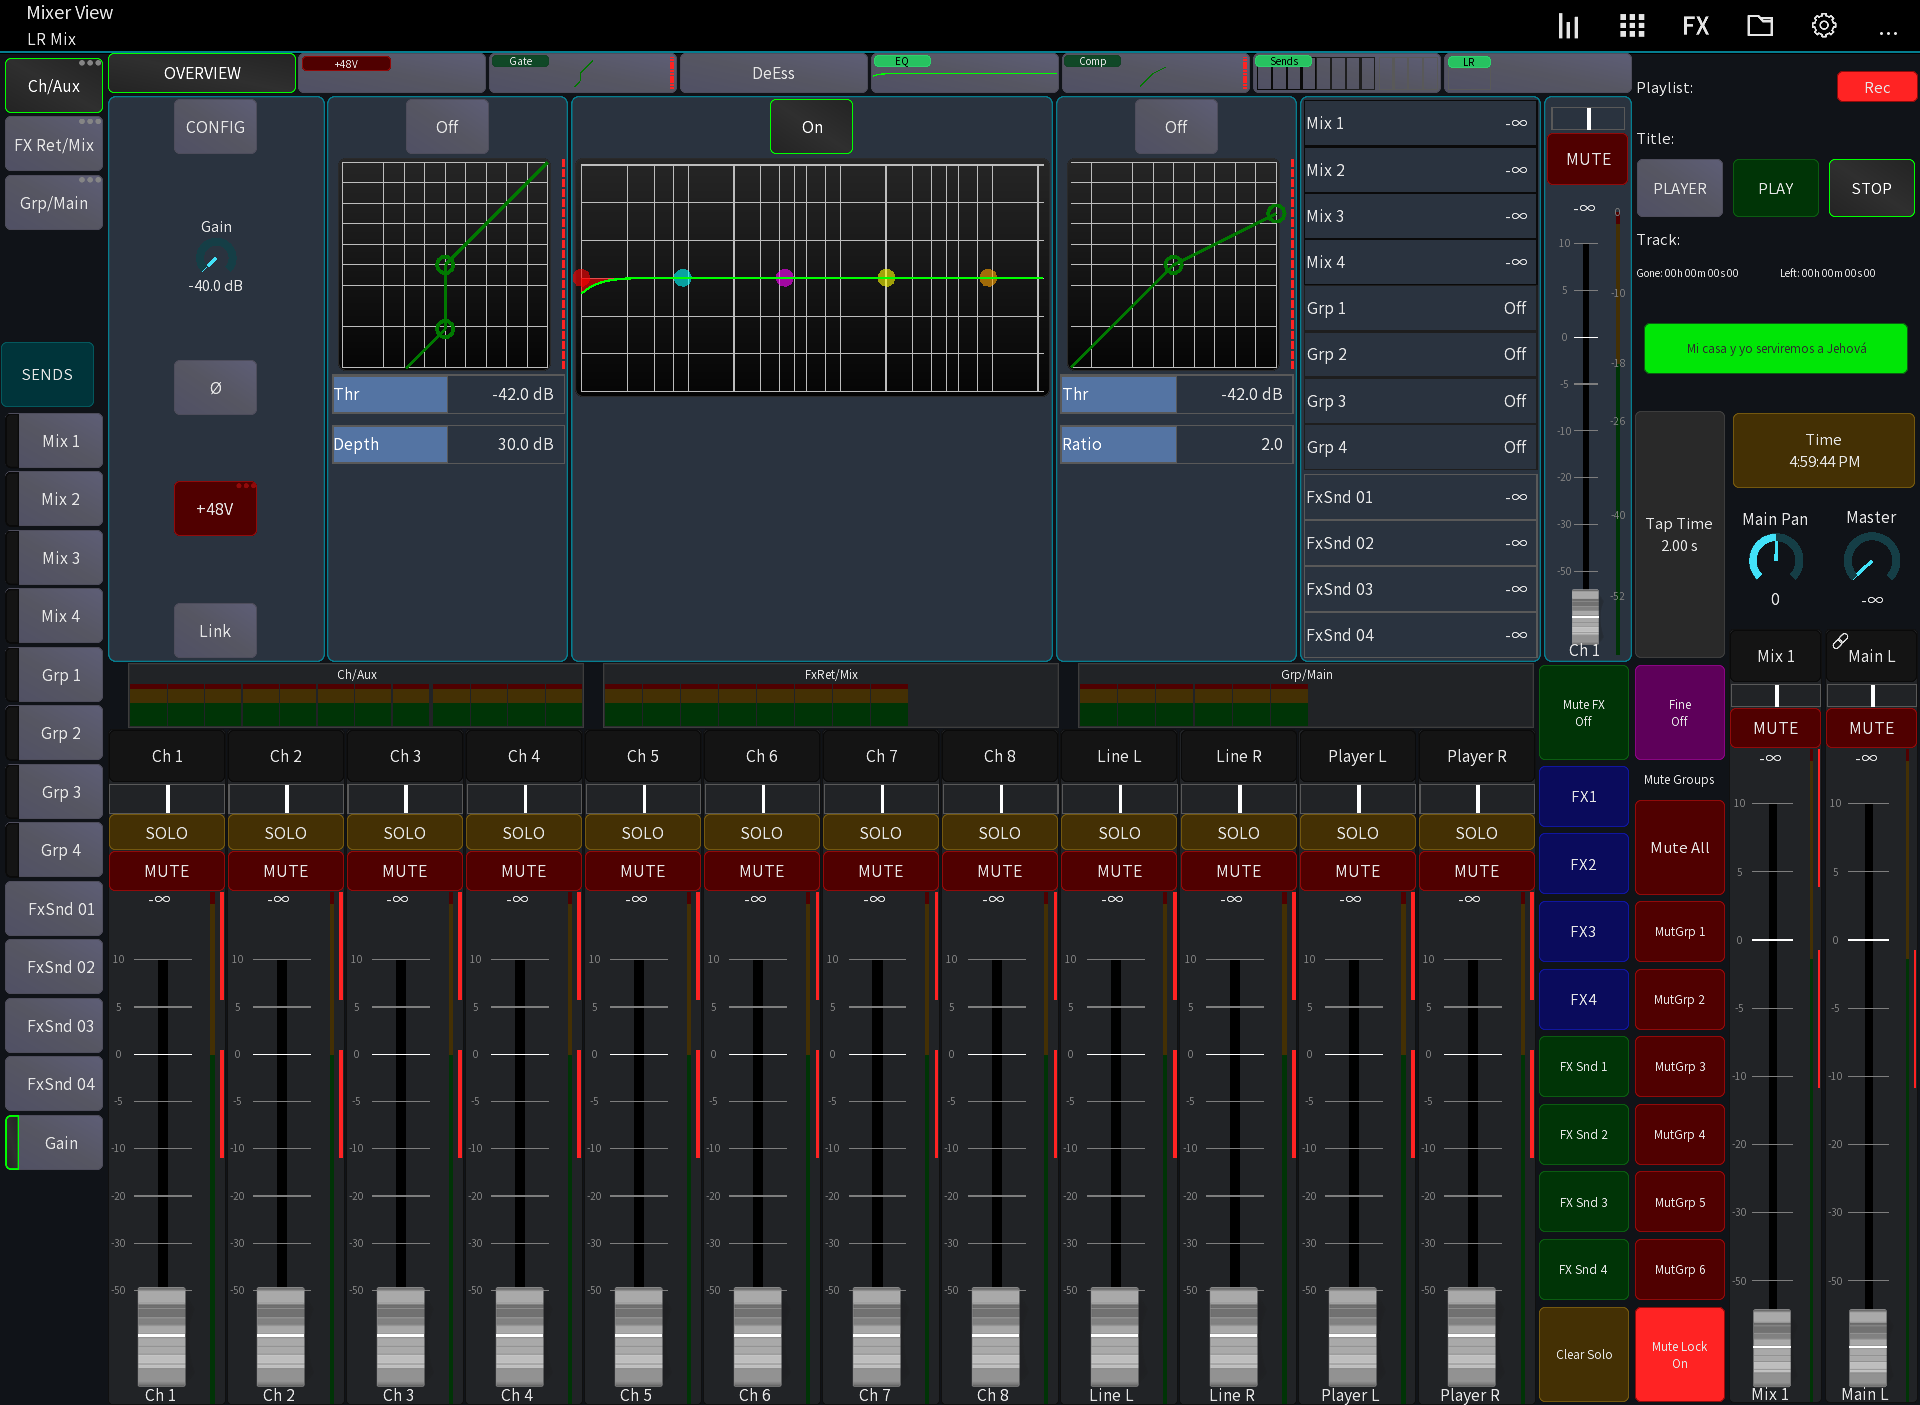1920x1405 pixels.
Task: Open the DeEss processing tab
Action: pyautogui.click(x=773, y=73)
